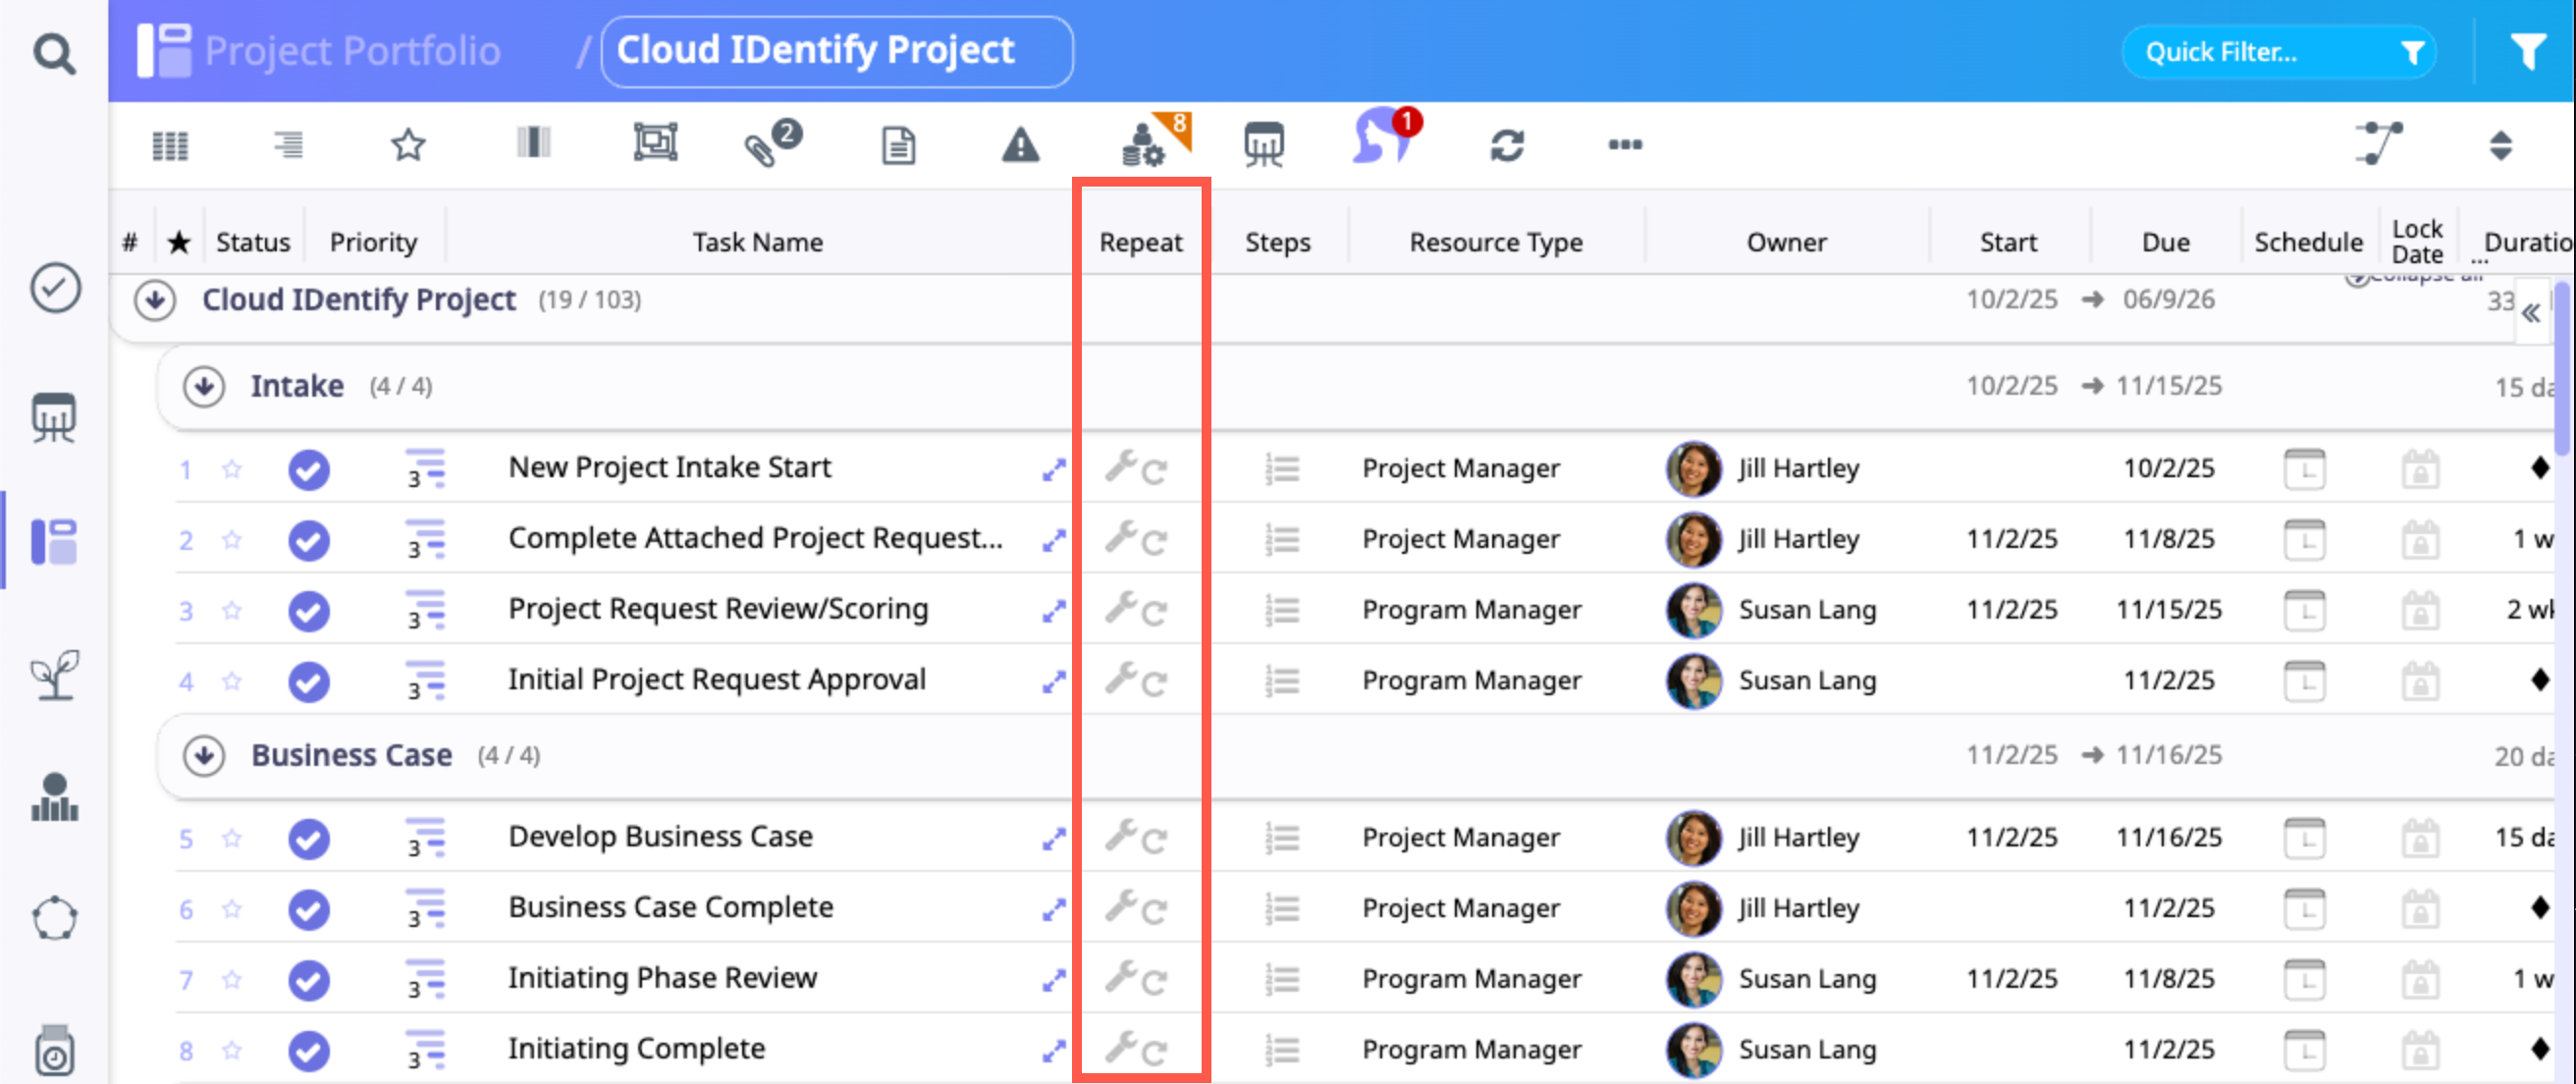The width and height of the screenshot is (2576, 1084).
Task: Open Initiating Phase Review task name
Action: click(x=662, y=977)
